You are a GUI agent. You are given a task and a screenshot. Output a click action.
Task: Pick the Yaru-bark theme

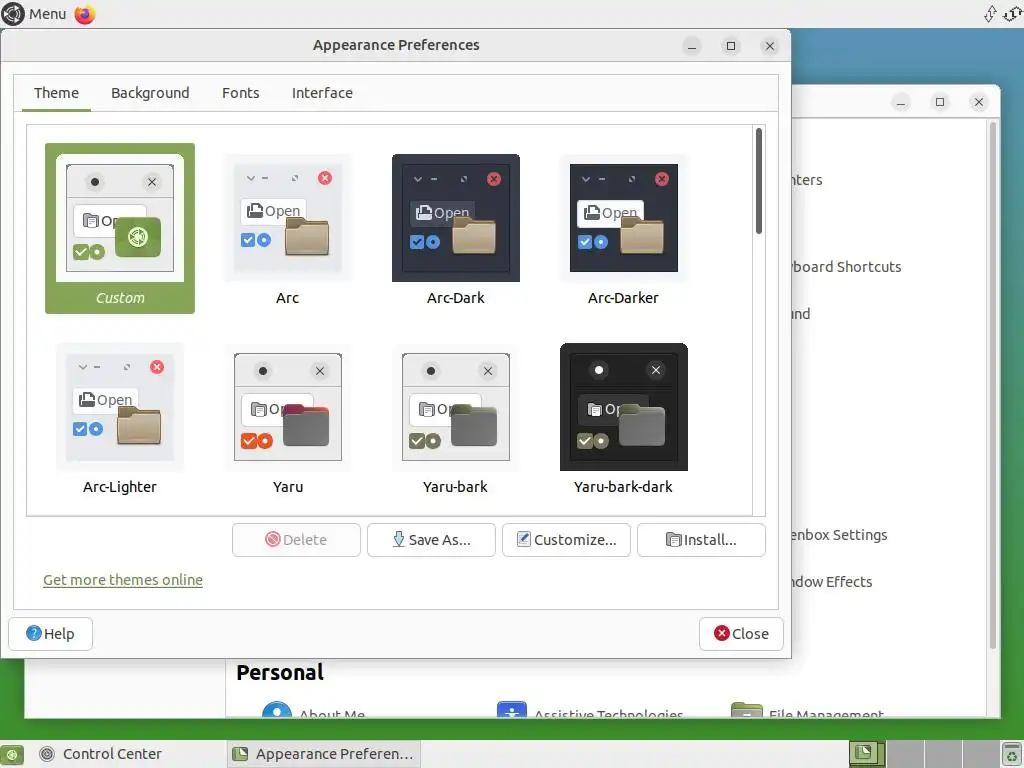(x=455, y=417)
